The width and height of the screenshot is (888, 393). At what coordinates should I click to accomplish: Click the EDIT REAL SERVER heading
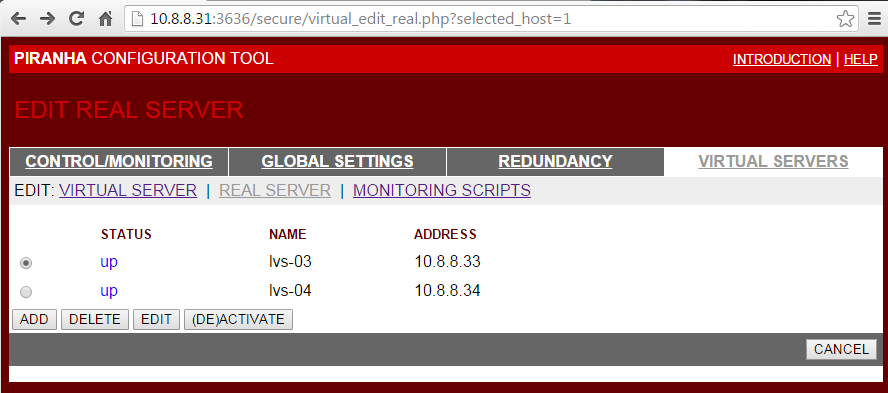point(129,110)
